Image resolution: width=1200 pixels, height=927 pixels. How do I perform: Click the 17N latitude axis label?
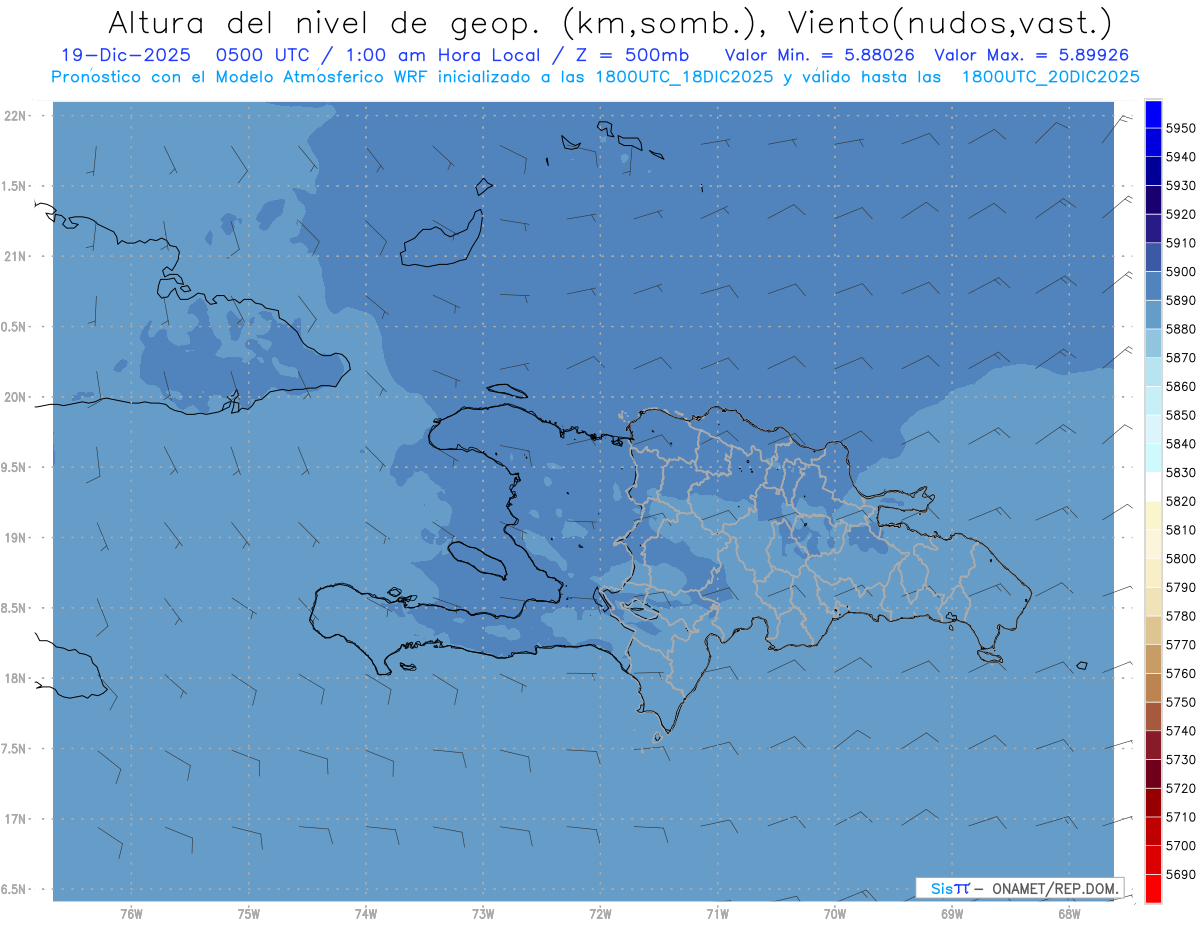click(x=16, y=819)
